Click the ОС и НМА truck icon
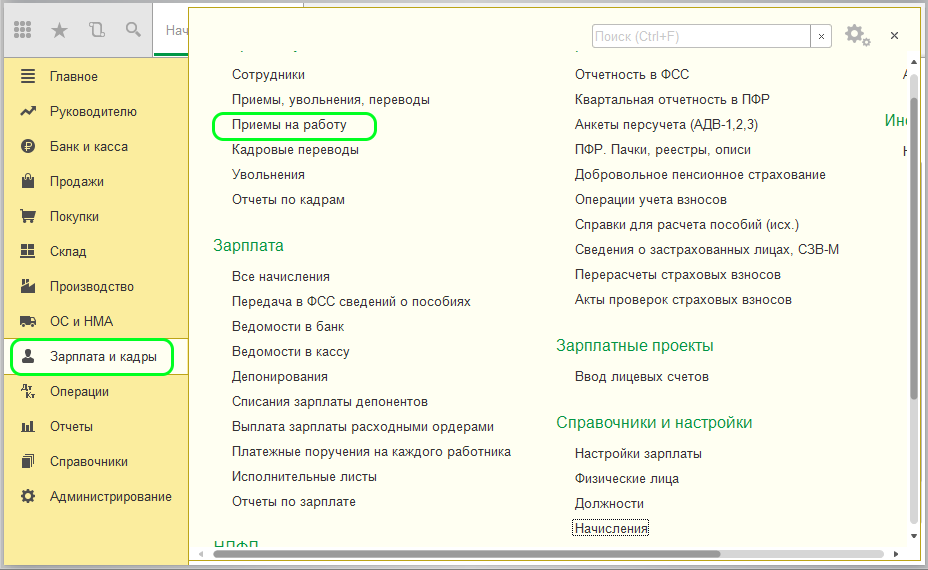 (28, 321)
